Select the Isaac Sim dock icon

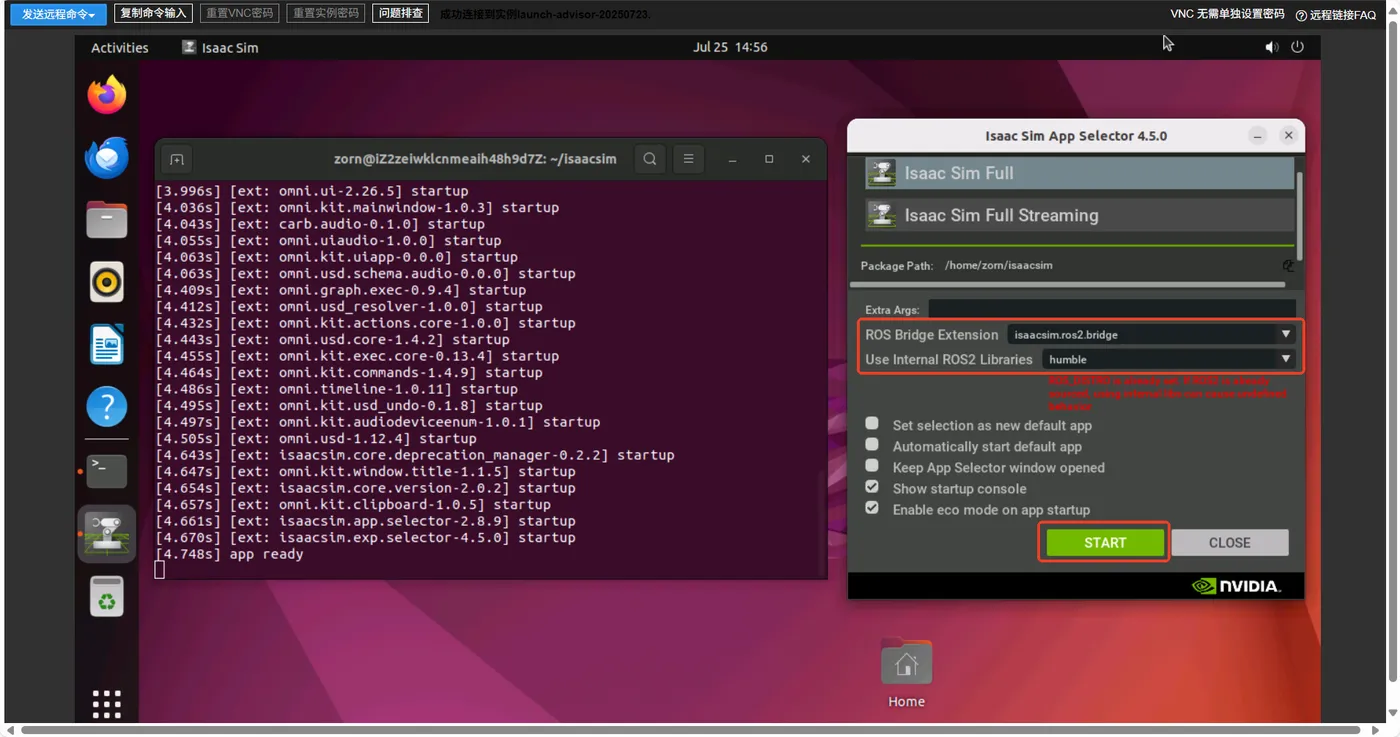(x=106, y=533)
